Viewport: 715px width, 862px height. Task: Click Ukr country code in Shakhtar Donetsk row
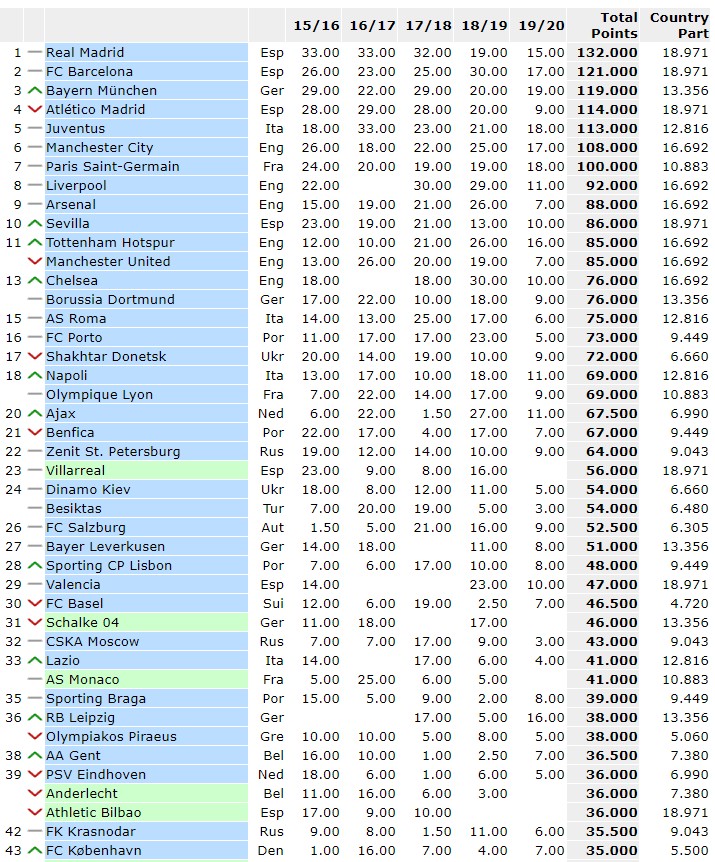click(272, 357)
